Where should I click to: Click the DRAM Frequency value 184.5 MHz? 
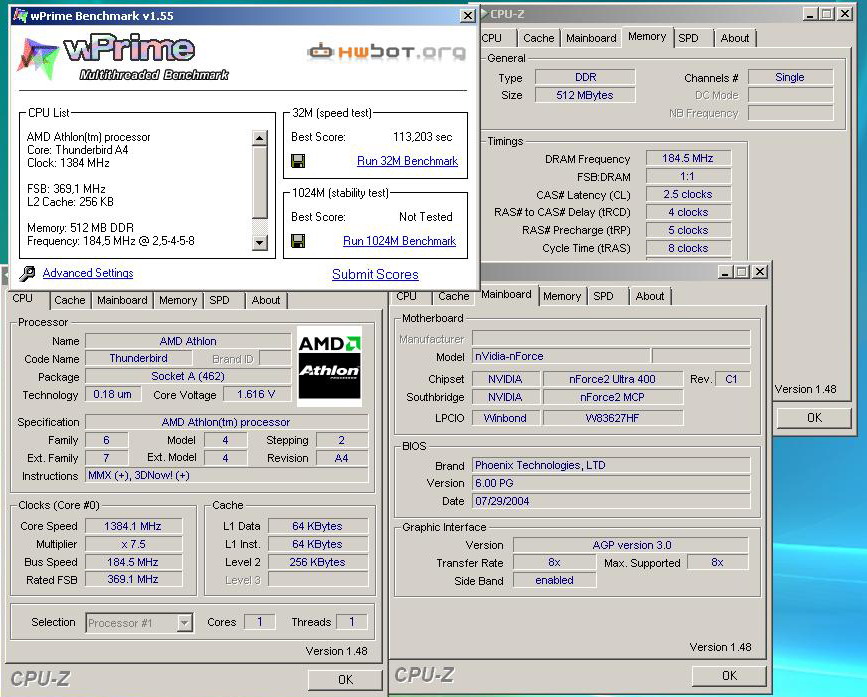point(688,158)
